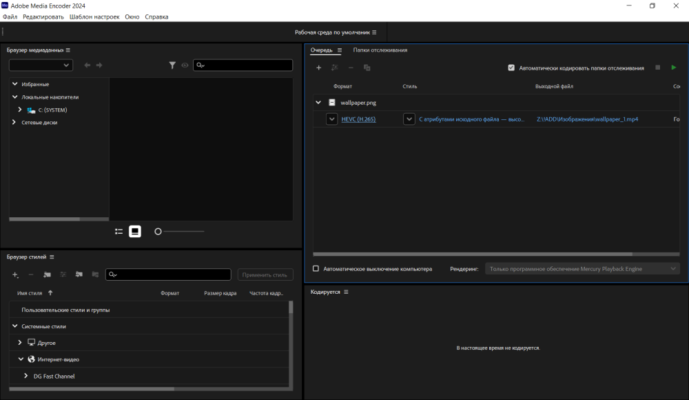Screen dimensions: 689x400
Task: Collapse the Избранные tree node
Action: [15, 84]
